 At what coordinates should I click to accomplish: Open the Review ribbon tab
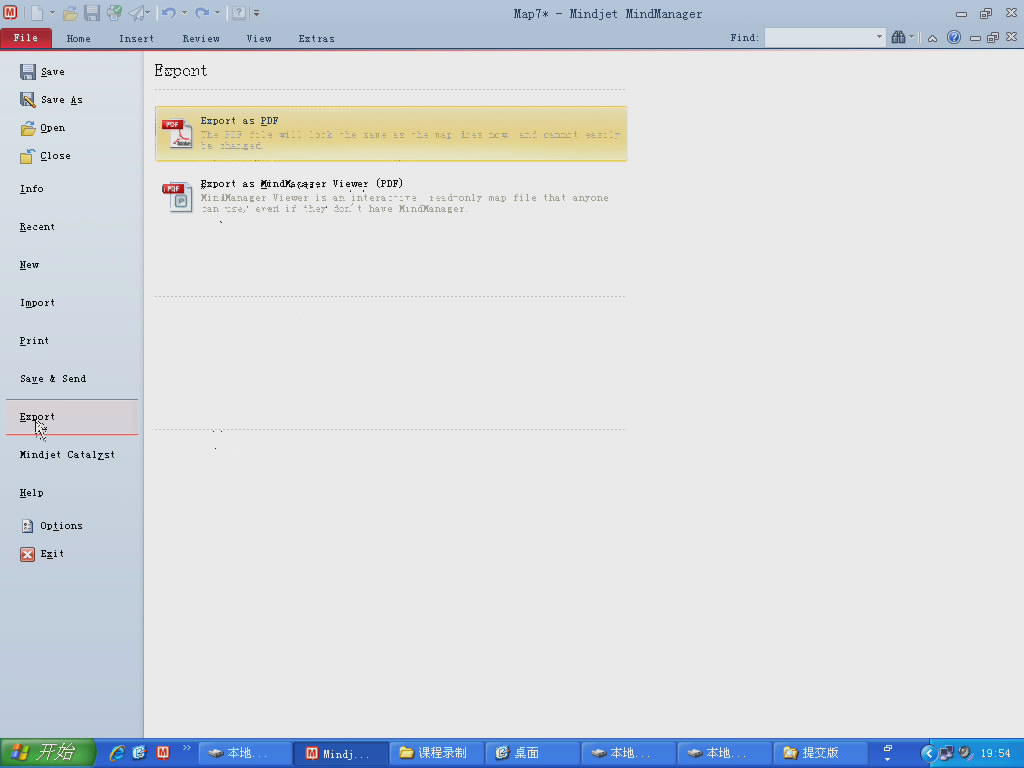[201, 39]
